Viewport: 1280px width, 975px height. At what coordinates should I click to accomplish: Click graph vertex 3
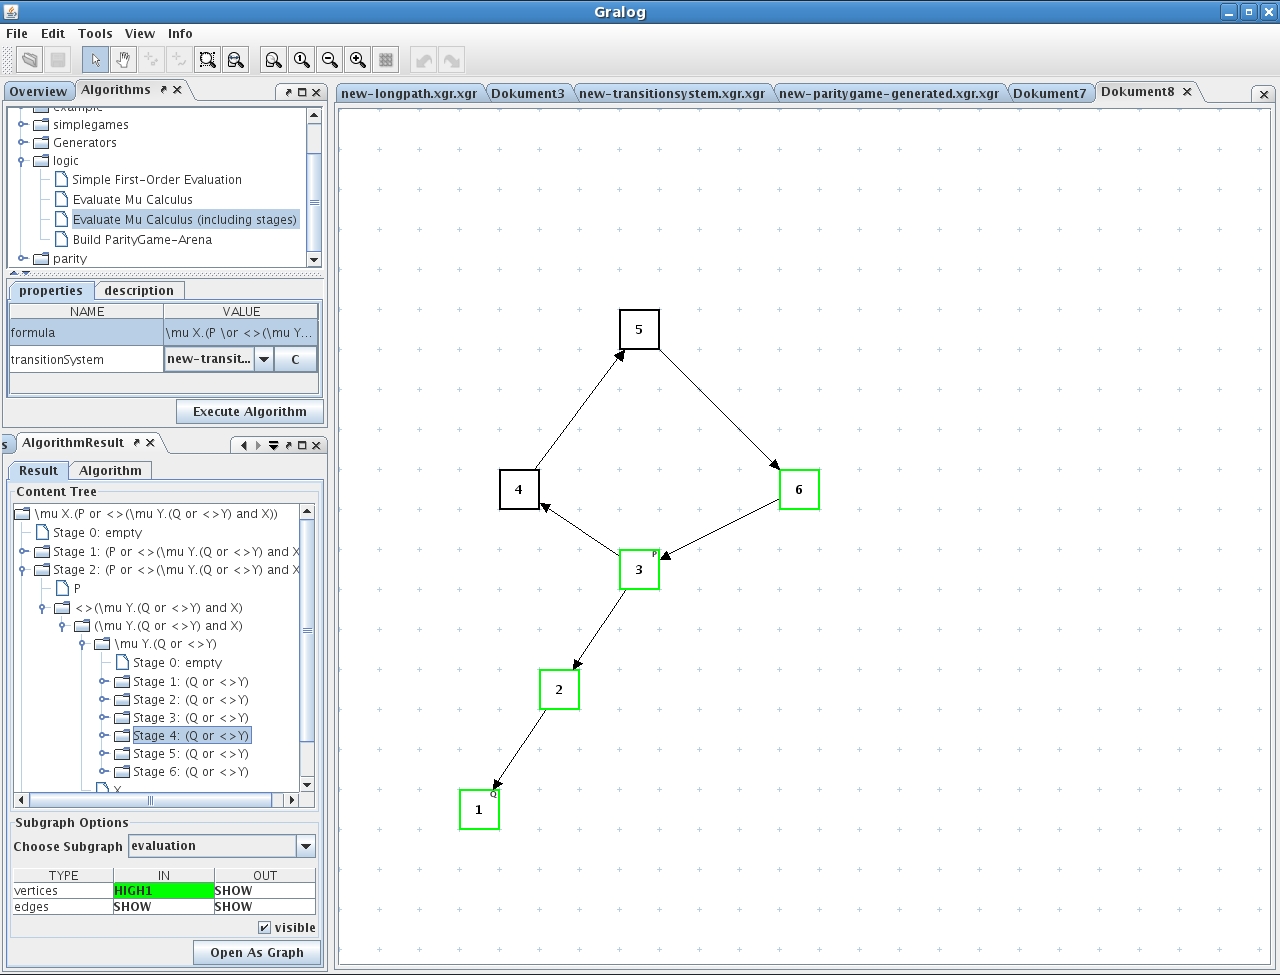click(639, 569)
